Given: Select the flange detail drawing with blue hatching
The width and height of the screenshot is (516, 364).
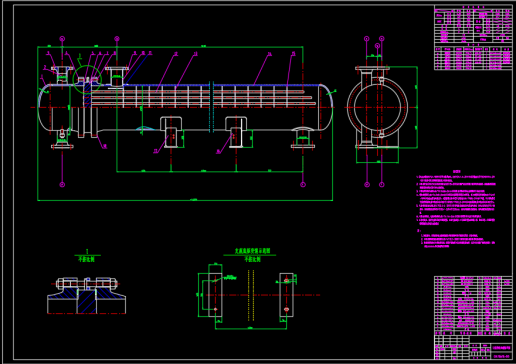Looking at the screenshot, I should pyautogui.click(x=87, y=296).
